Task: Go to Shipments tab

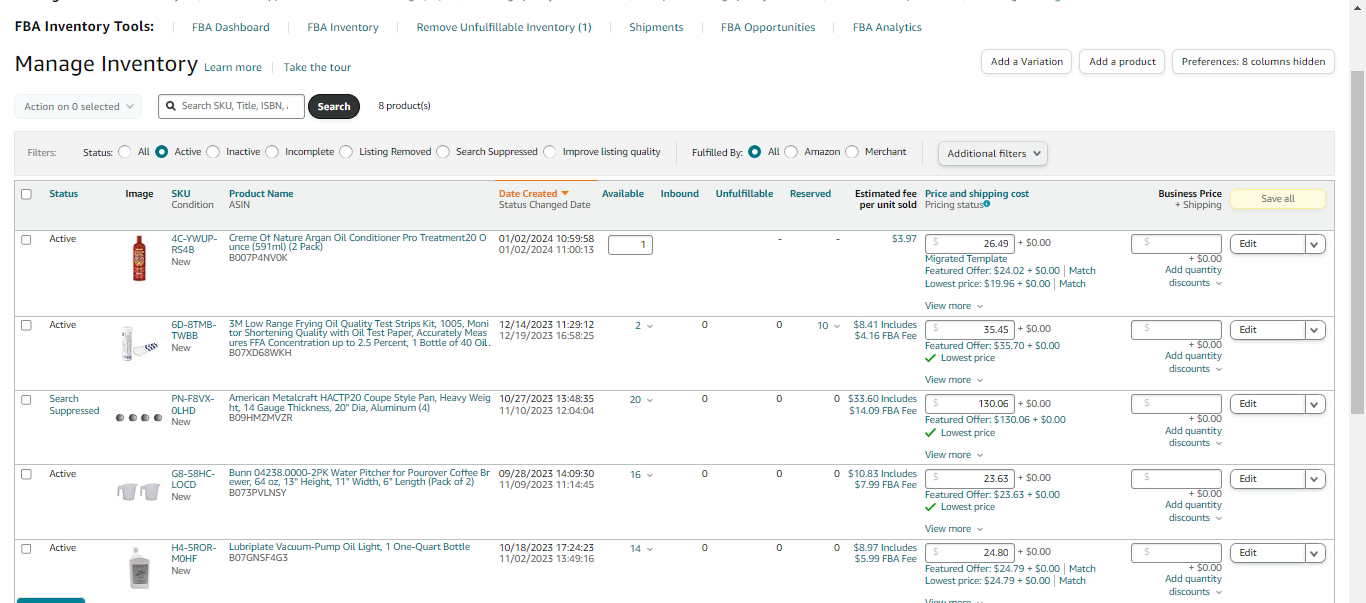Action: (x=656, y=28)
